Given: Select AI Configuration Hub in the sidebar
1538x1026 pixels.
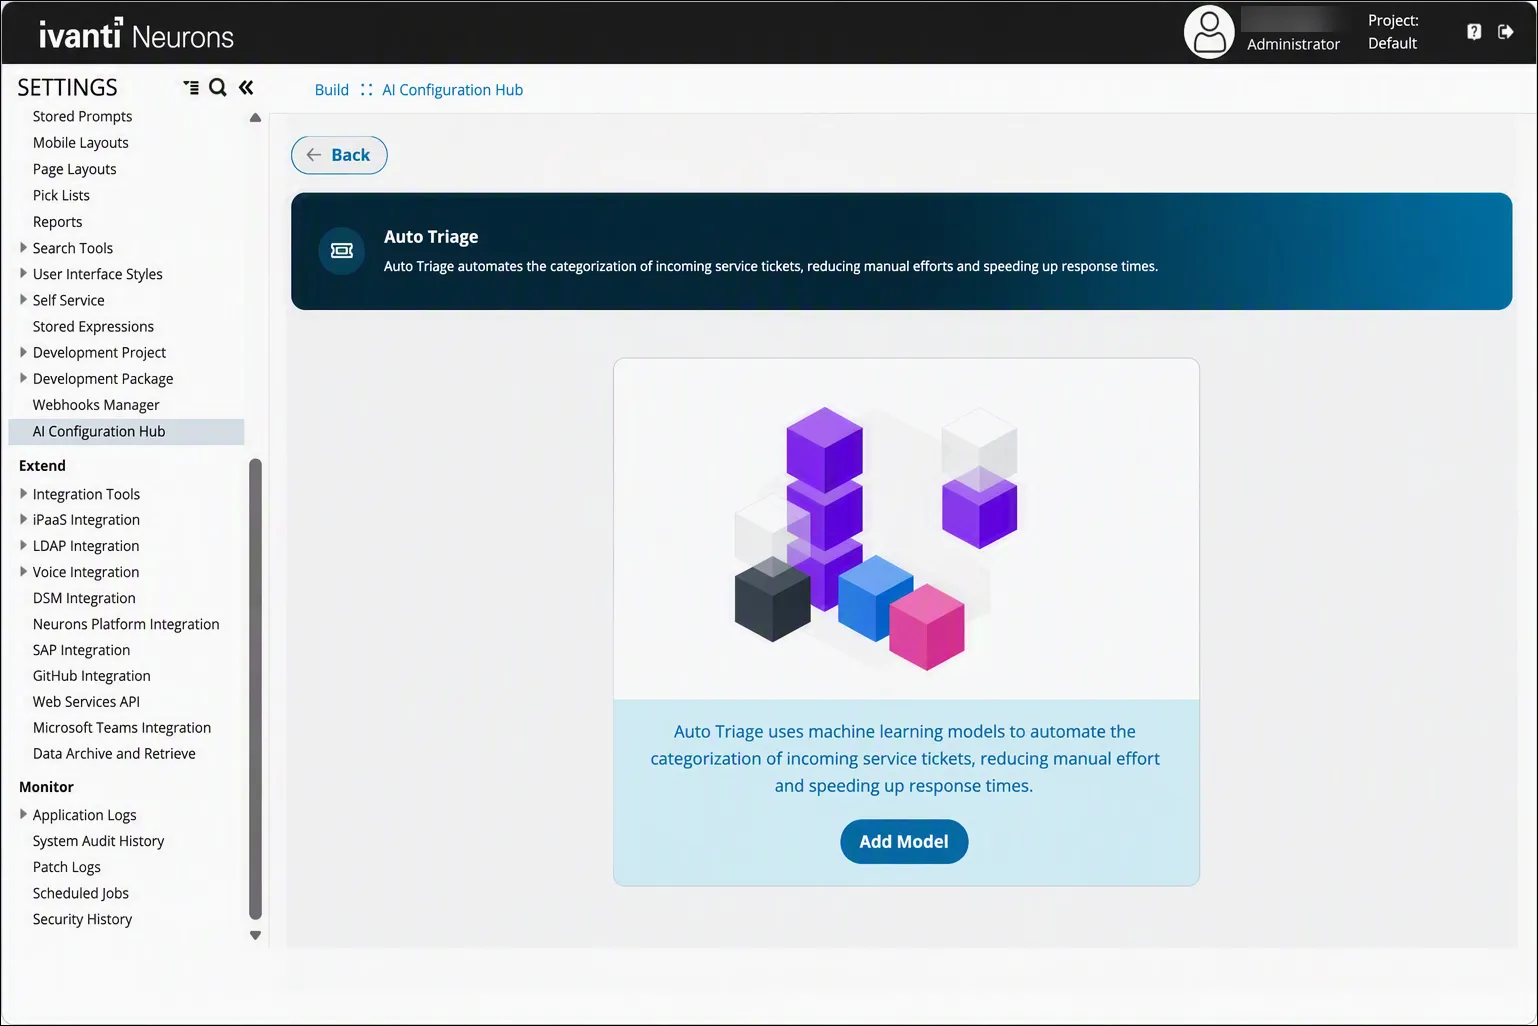Looking at the screenshot, I should (x=126, y=432).
